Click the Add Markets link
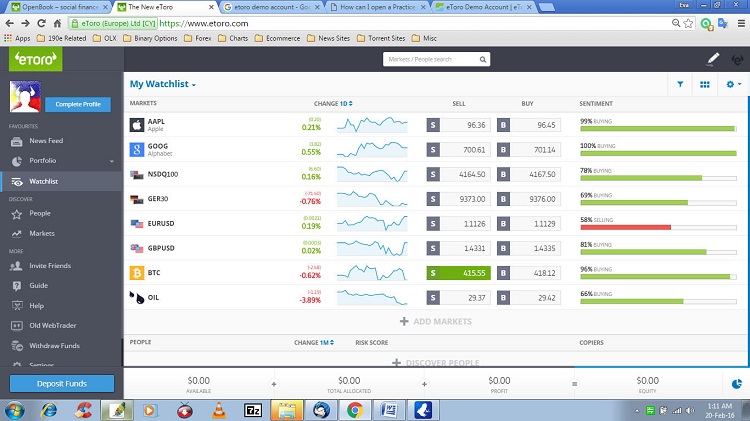This screenshot has height=421, width=750. coord(436,321)
